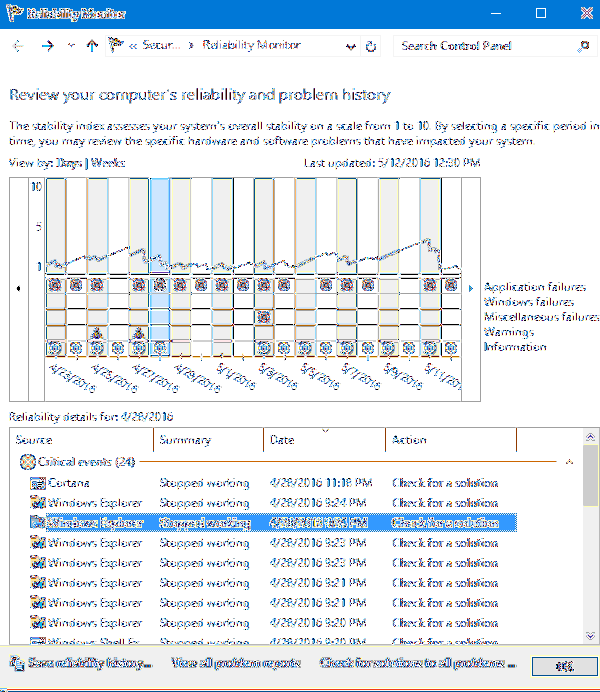
Task: Click in the Search Control Panel field
Action: point(480,46)
